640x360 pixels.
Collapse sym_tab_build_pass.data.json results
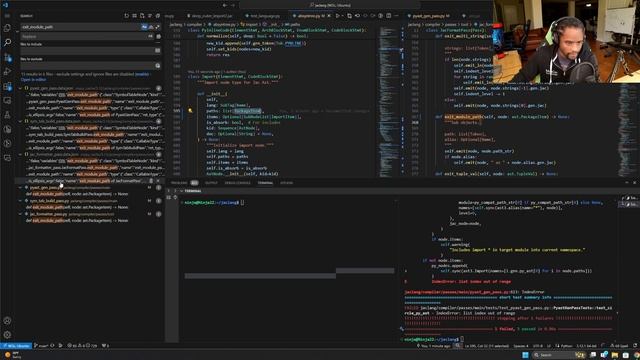tap(20, 121)
